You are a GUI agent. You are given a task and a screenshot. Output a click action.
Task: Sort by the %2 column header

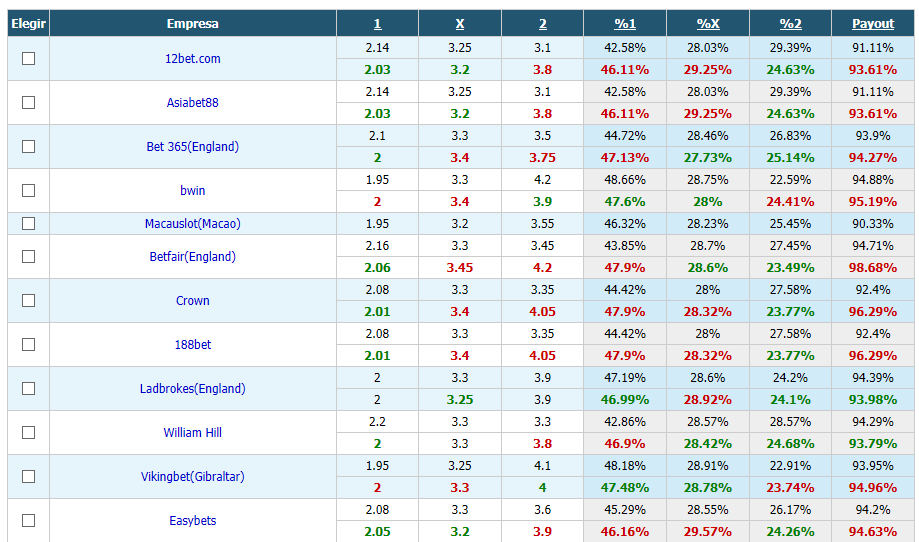791,24
